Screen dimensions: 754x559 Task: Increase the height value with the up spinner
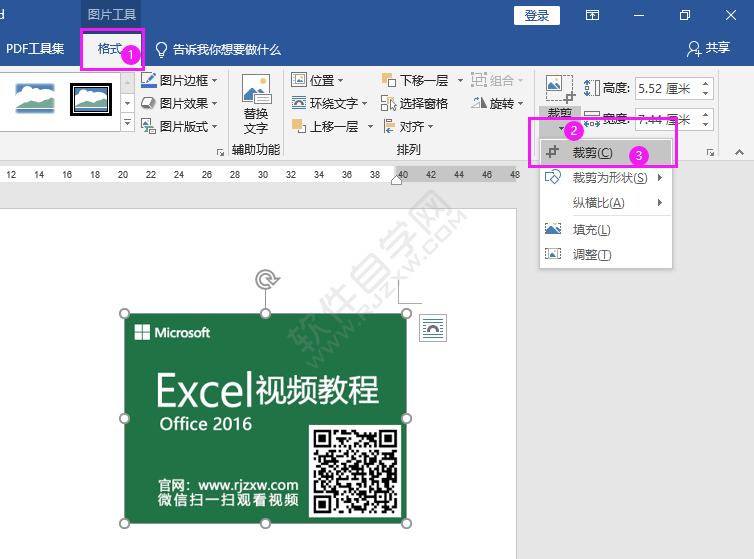[707, 83]
